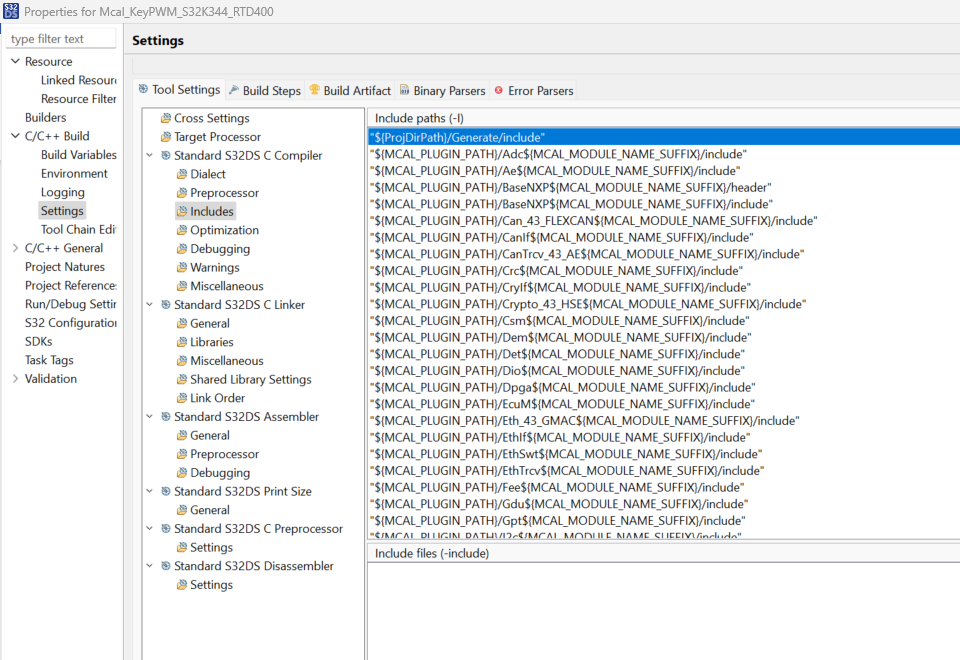Open the Binary Parsers tab
The height and width of the screenshot is (660, 960).
click(x=443, y=91)
